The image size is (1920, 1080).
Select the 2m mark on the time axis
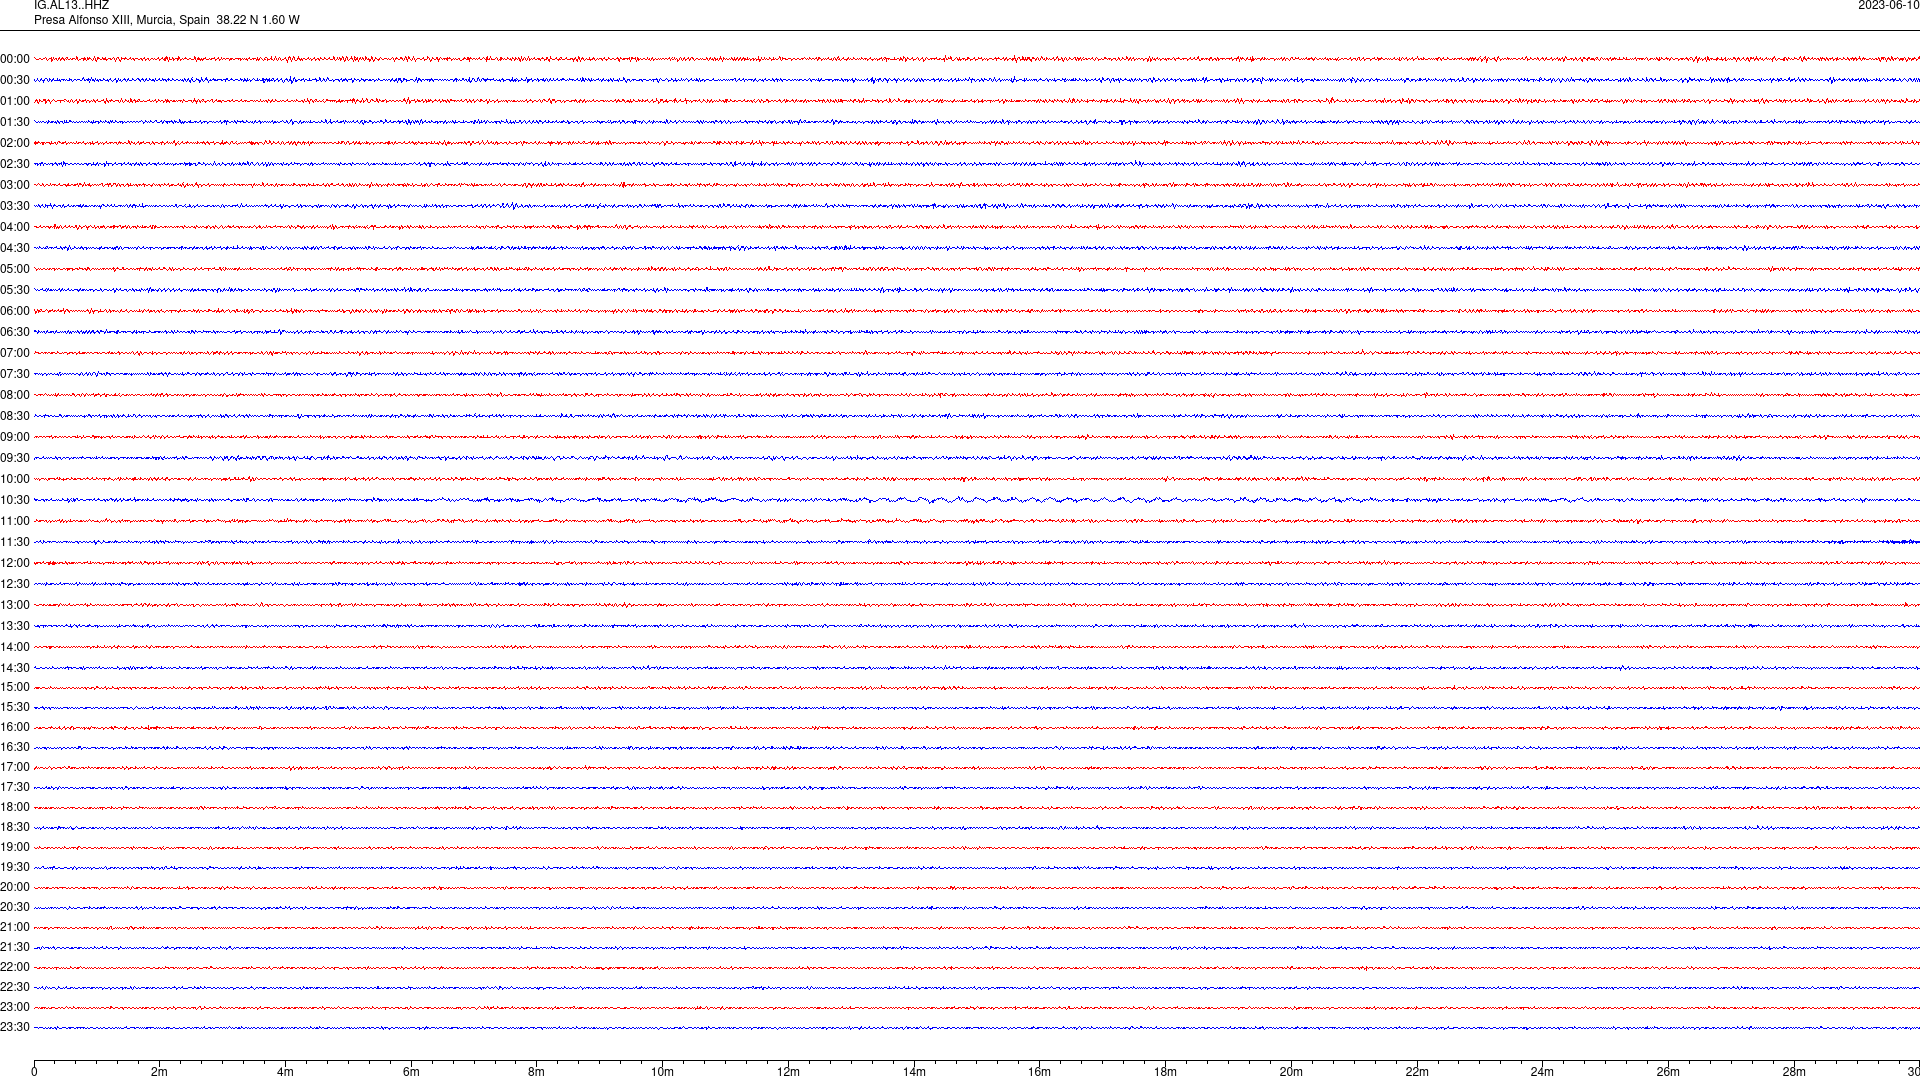pyautogui.click(x=159, y=1072)
